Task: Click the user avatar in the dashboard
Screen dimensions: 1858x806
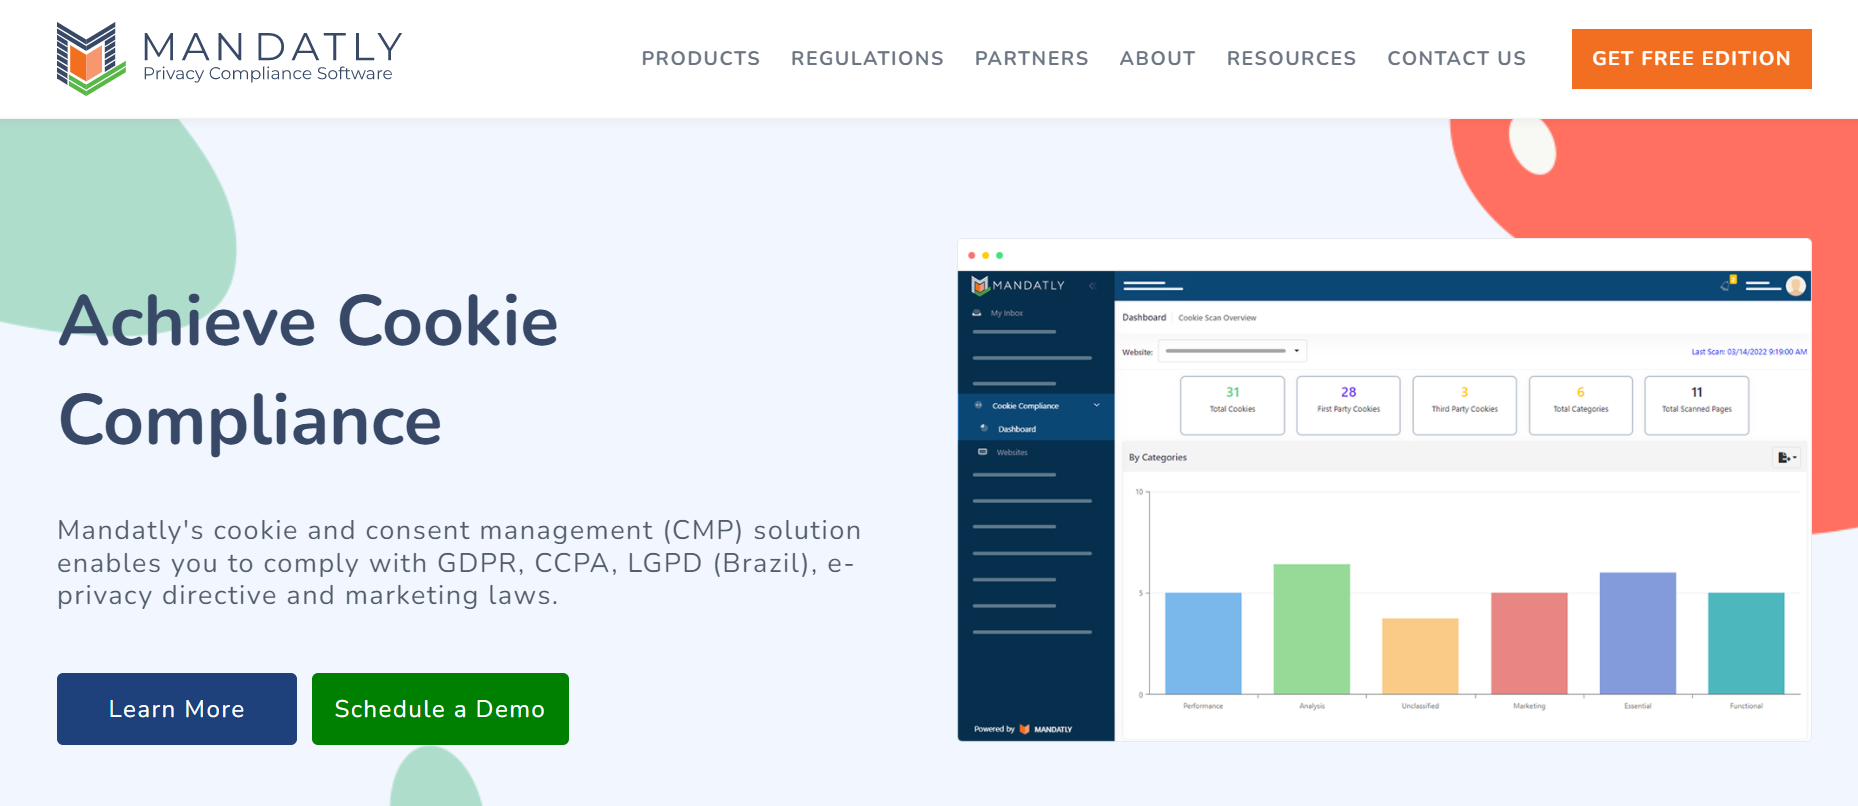Action: click(1796, 286)
